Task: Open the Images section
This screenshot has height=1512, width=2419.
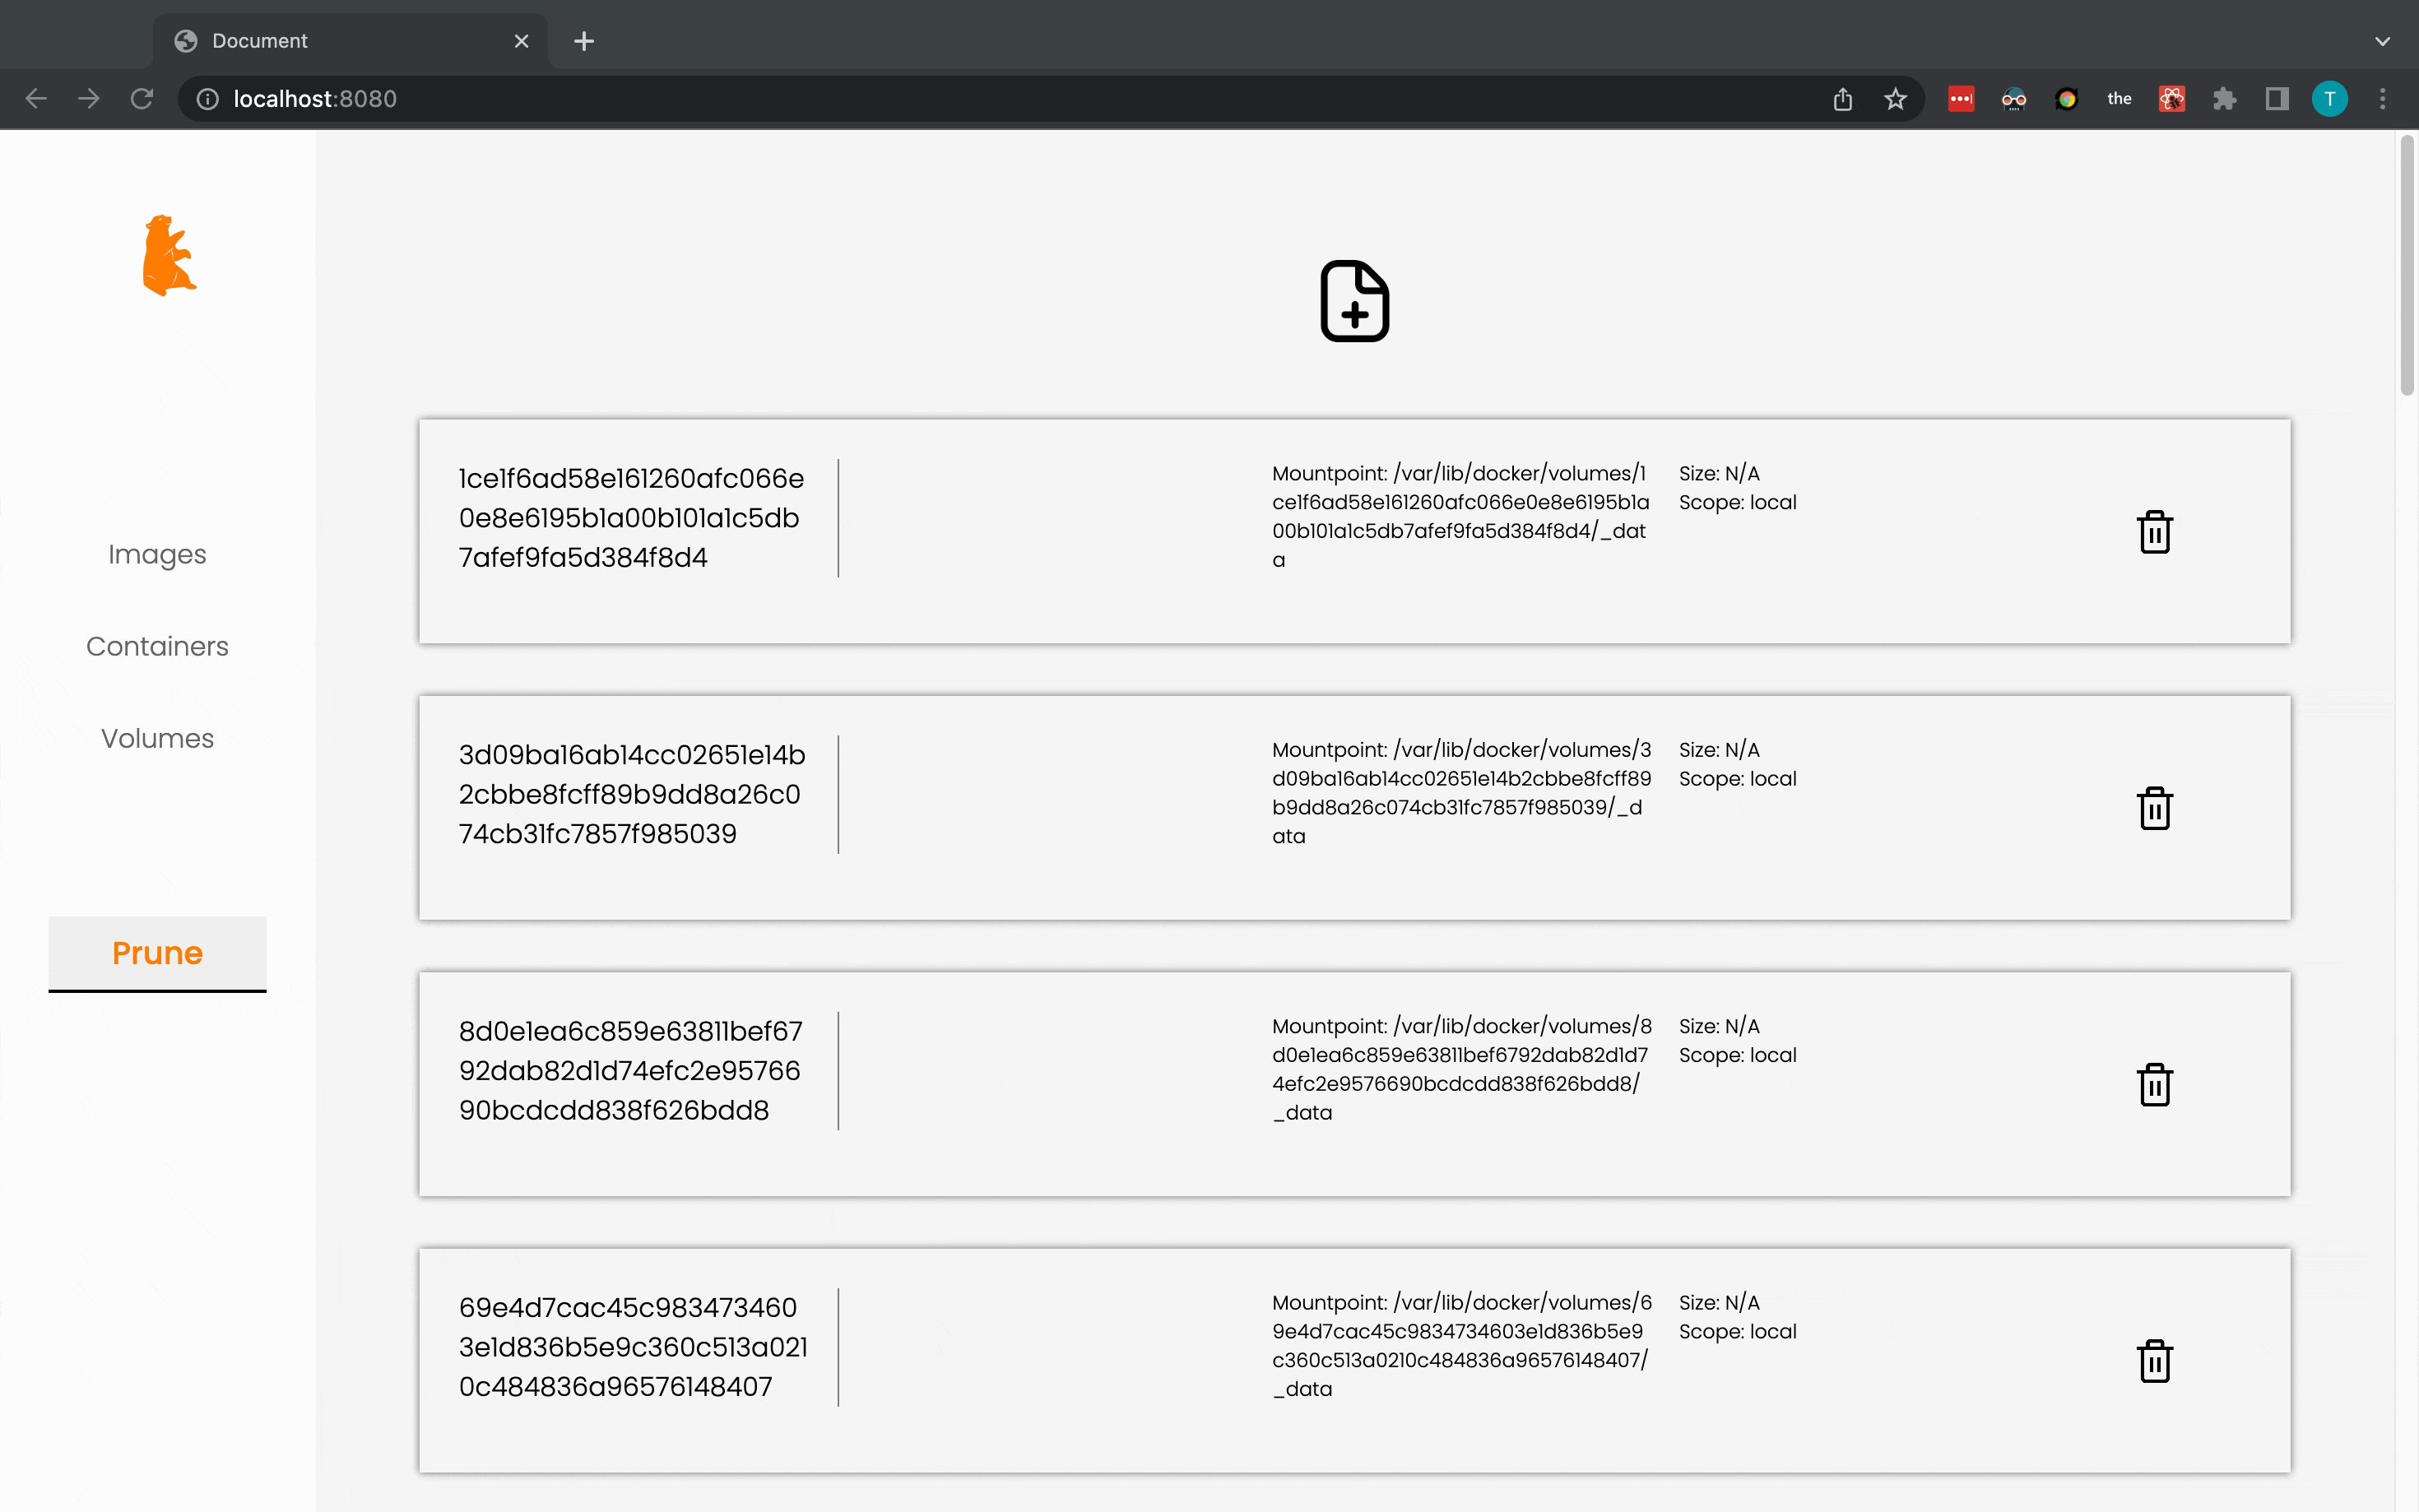Action: coord(157,554)
